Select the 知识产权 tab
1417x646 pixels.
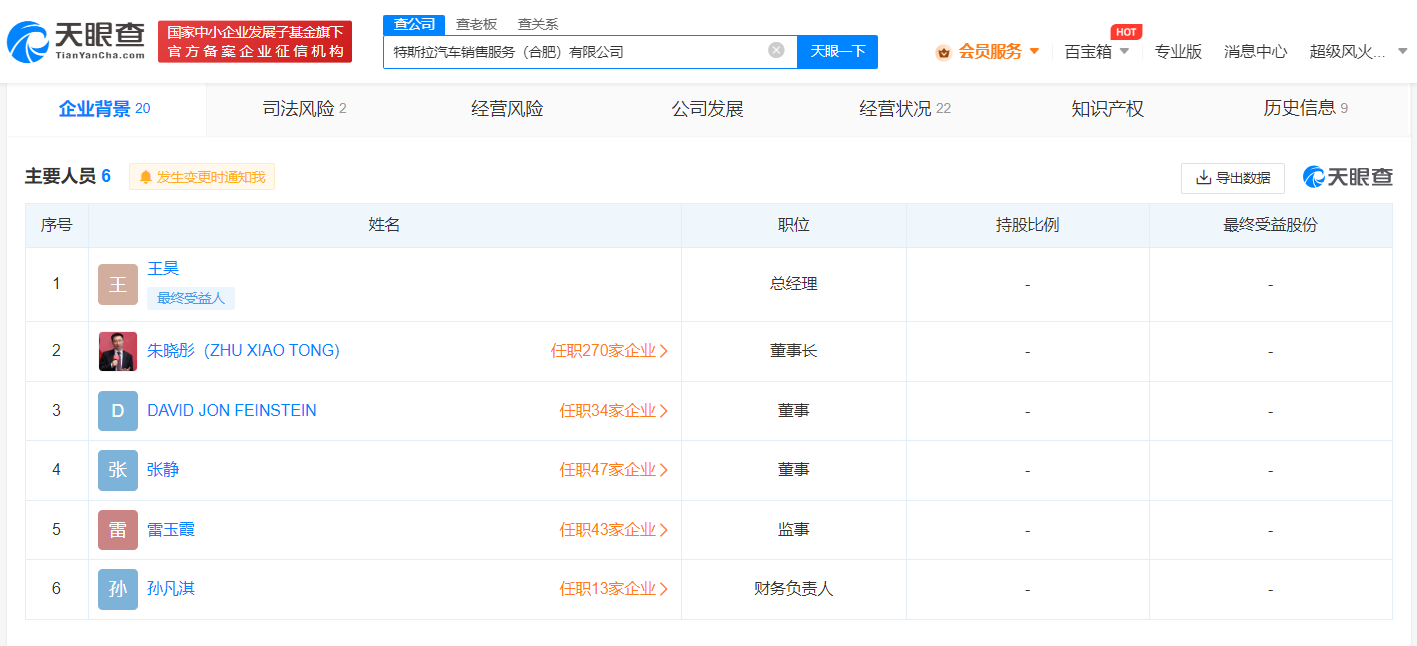[1107, 109]
